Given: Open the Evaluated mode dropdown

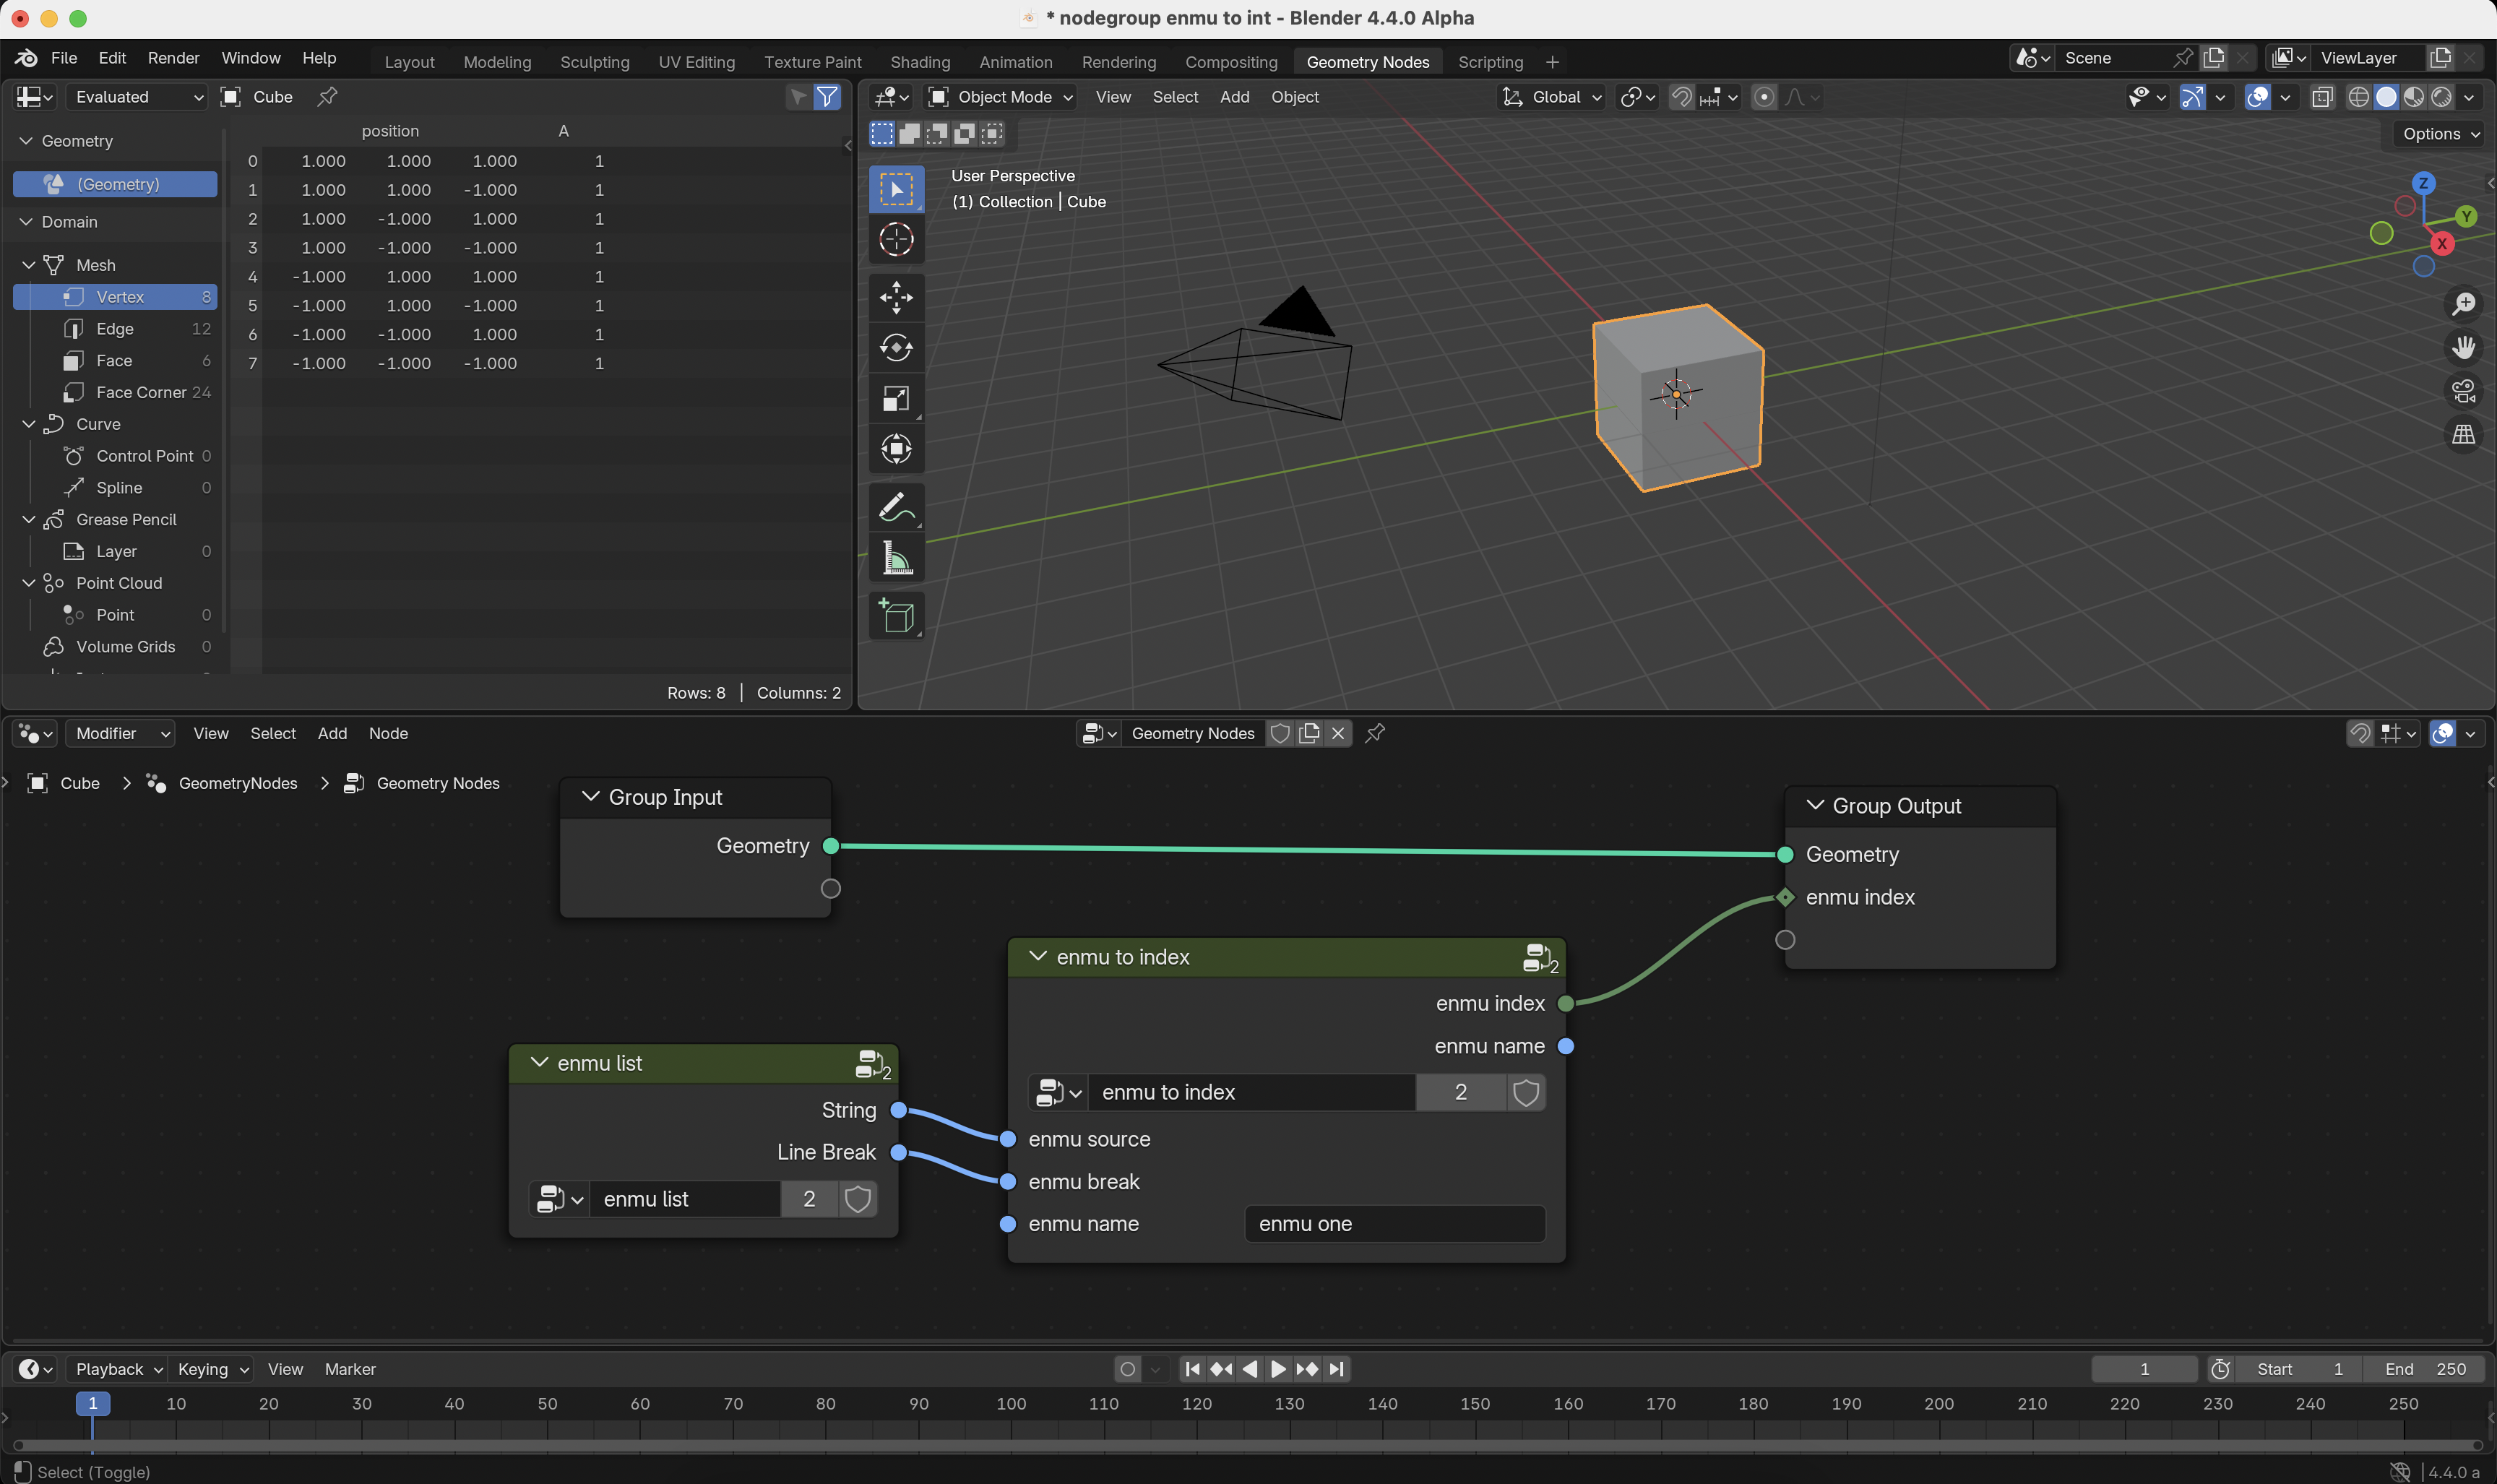Looking at the screenshot, I should pyautogui.click(x=137, y=97).
